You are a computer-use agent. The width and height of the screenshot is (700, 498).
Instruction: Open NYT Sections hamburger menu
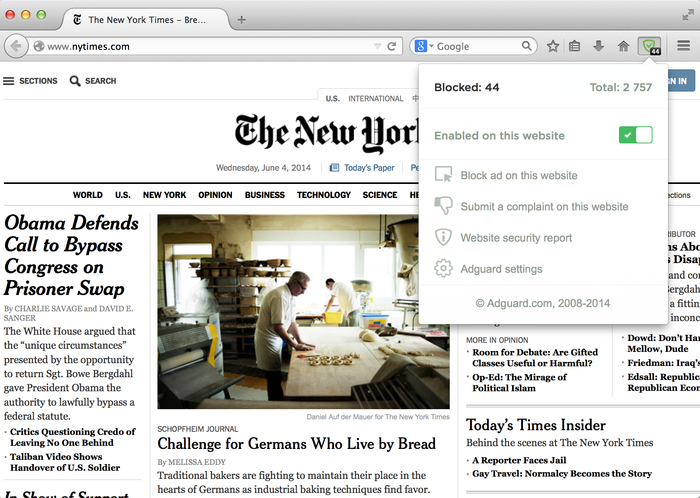click(8, 81)
